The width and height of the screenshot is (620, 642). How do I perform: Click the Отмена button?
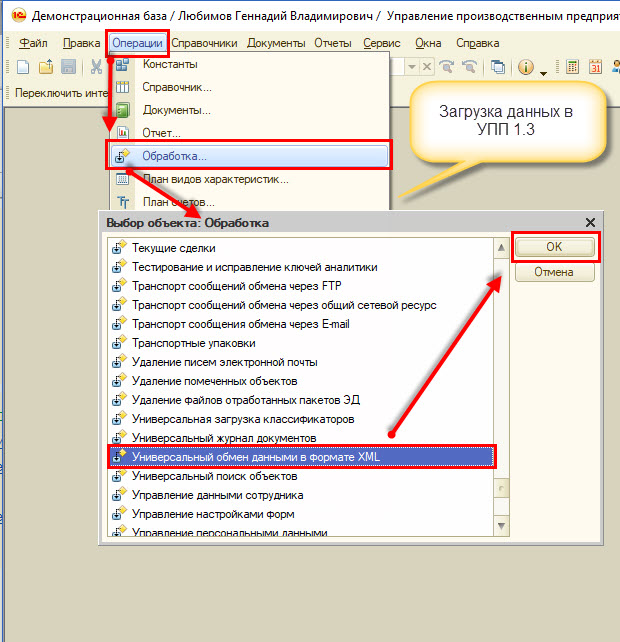pyautogui.click(x=554, y=272)
